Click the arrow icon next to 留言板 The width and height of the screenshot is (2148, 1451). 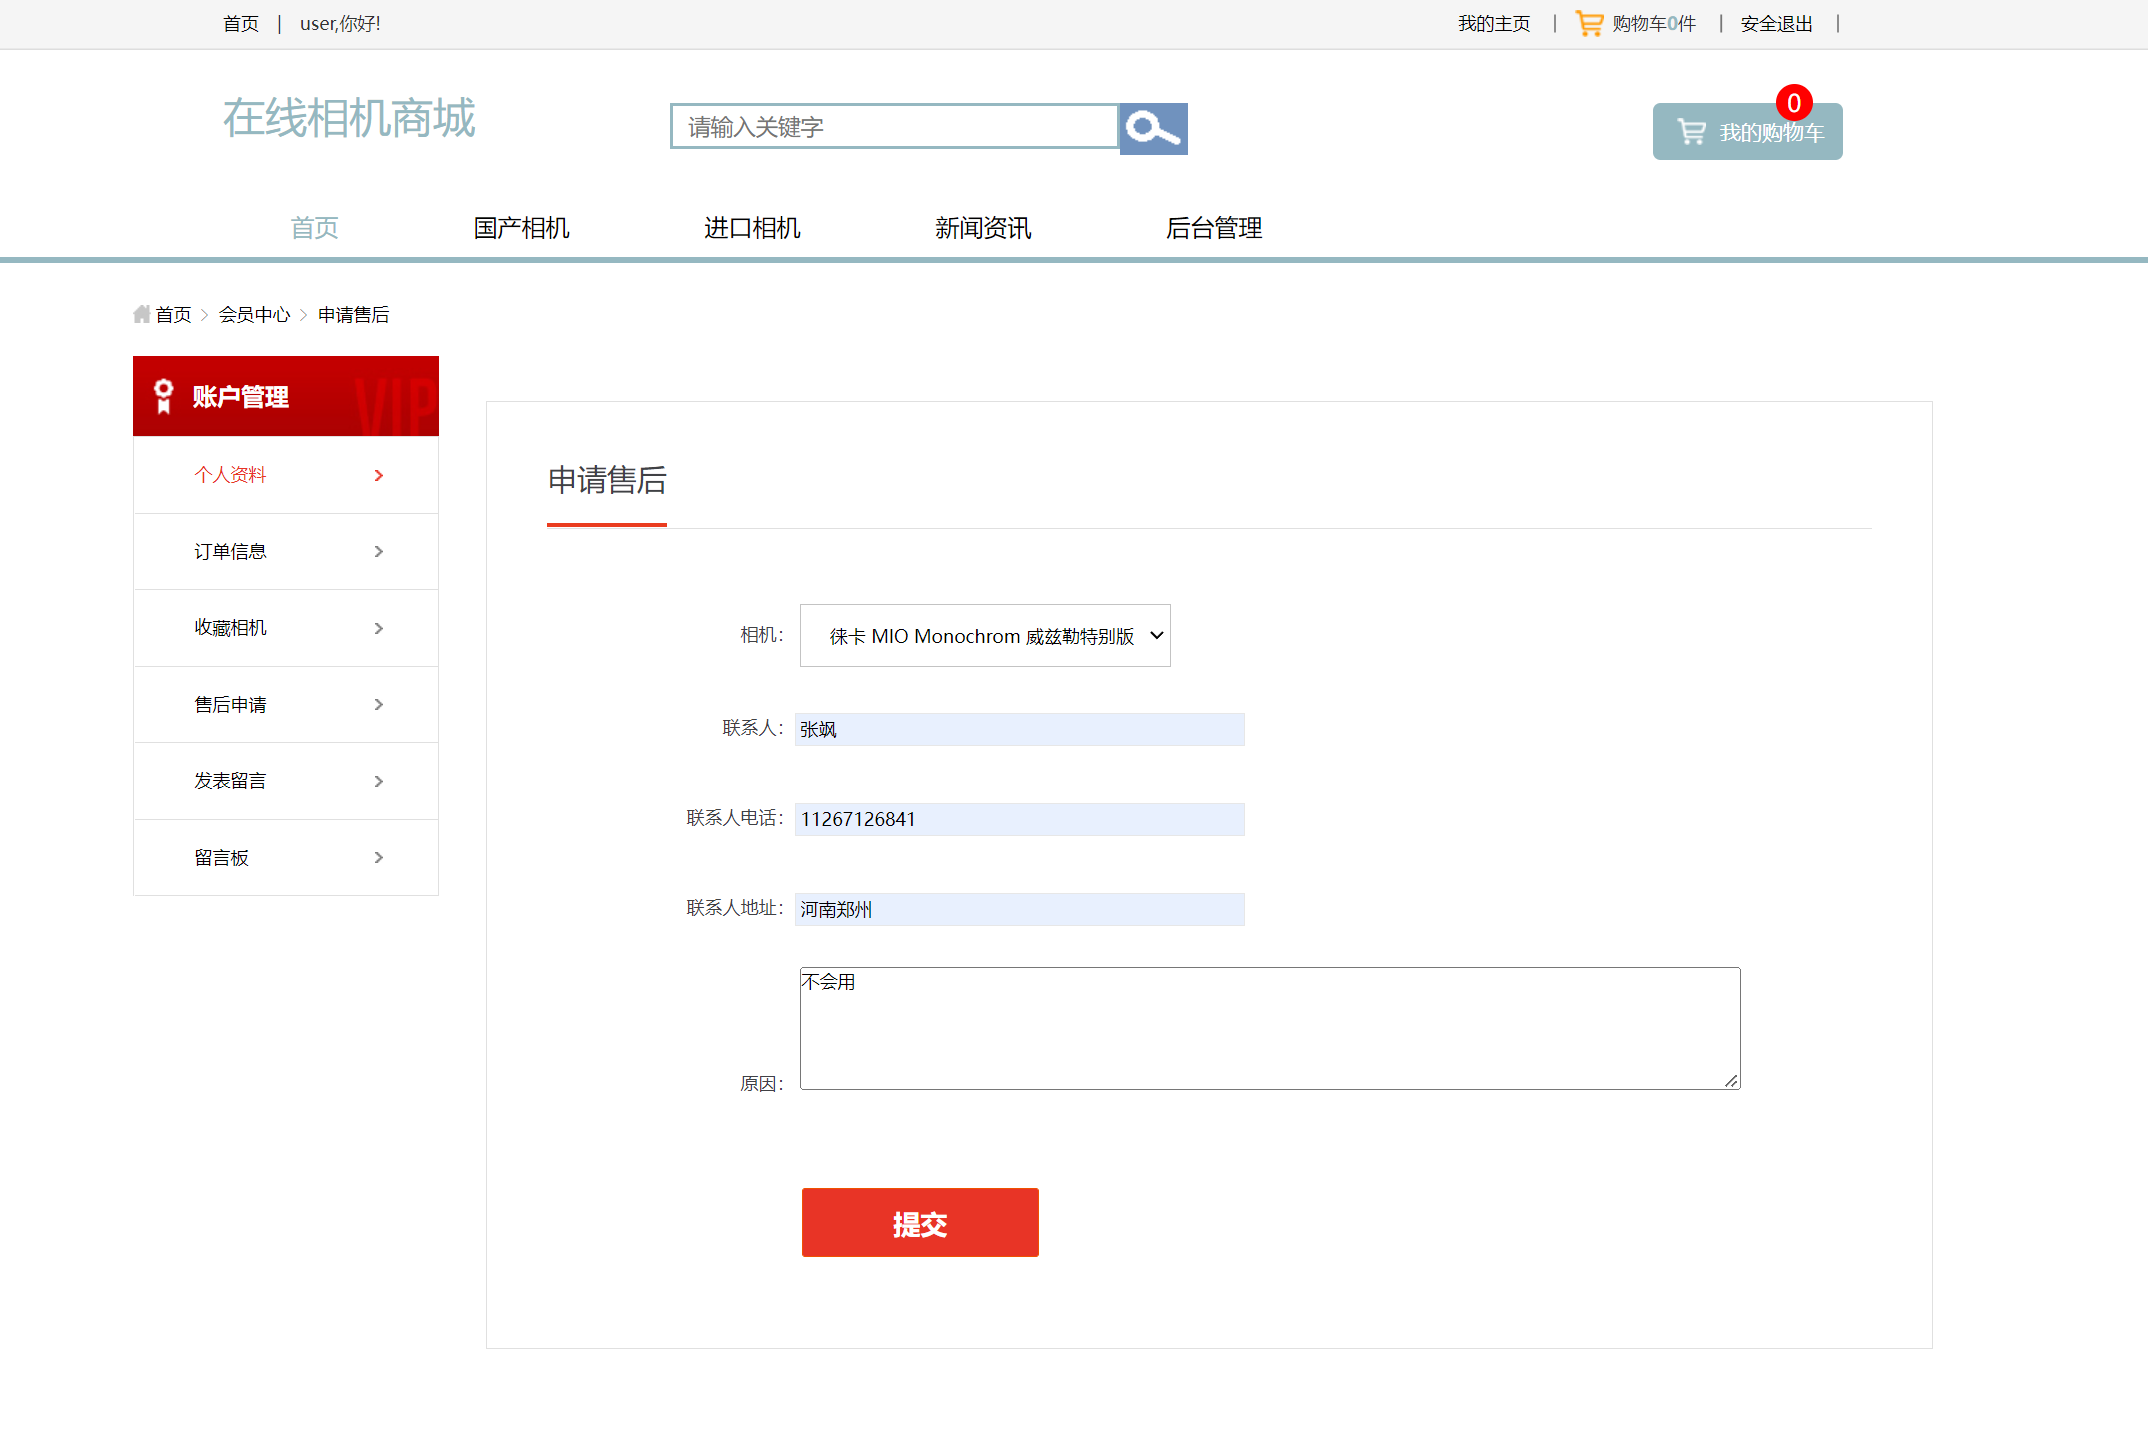tap(378, 857)
